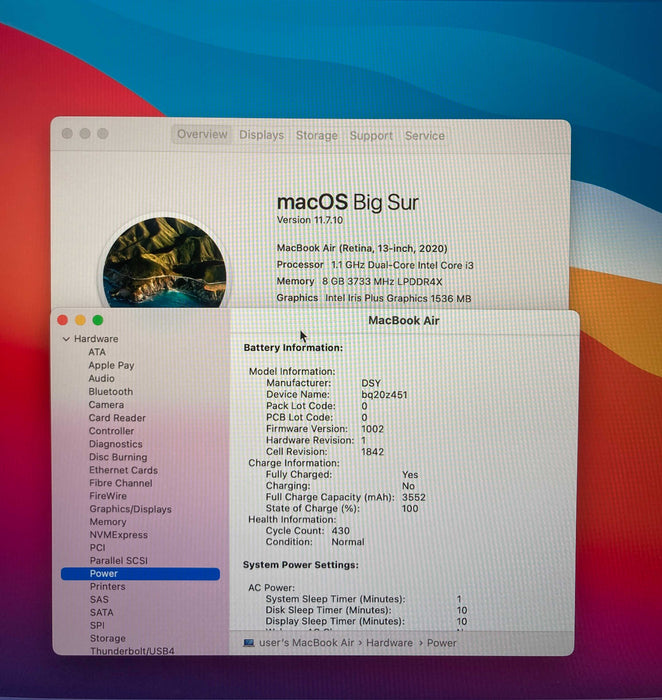Open Storage tab in About window

317,135
